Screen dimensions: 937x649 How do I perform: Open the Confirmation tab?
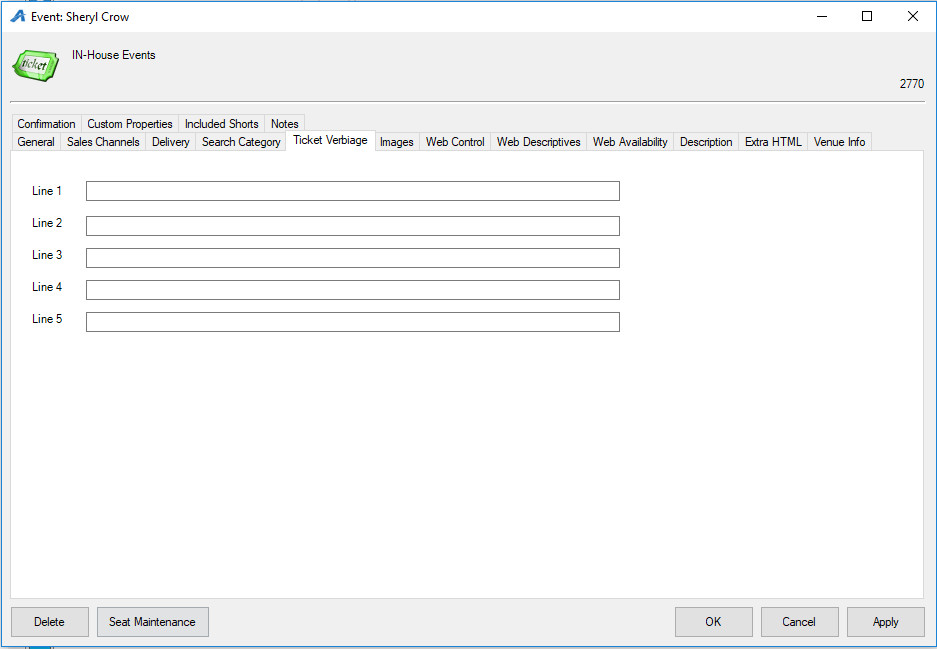point(46,124)
